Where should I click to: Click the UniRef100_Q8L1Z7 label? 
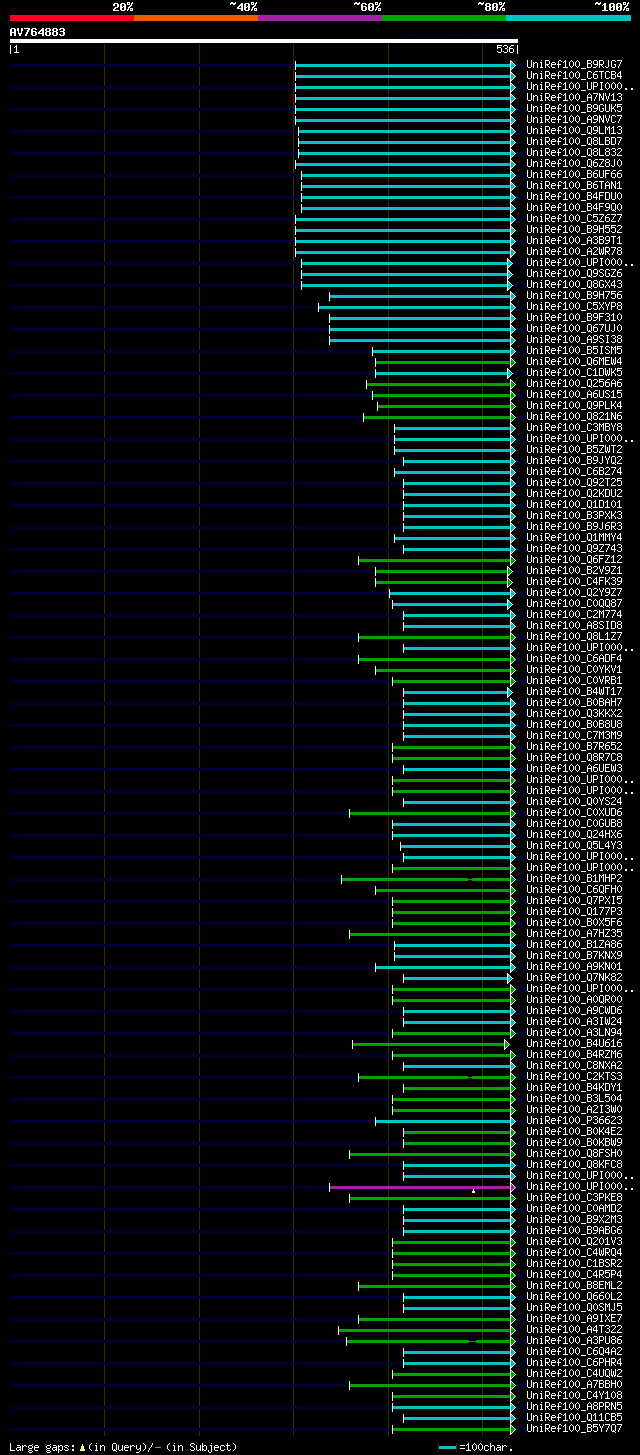coord(574,636)
